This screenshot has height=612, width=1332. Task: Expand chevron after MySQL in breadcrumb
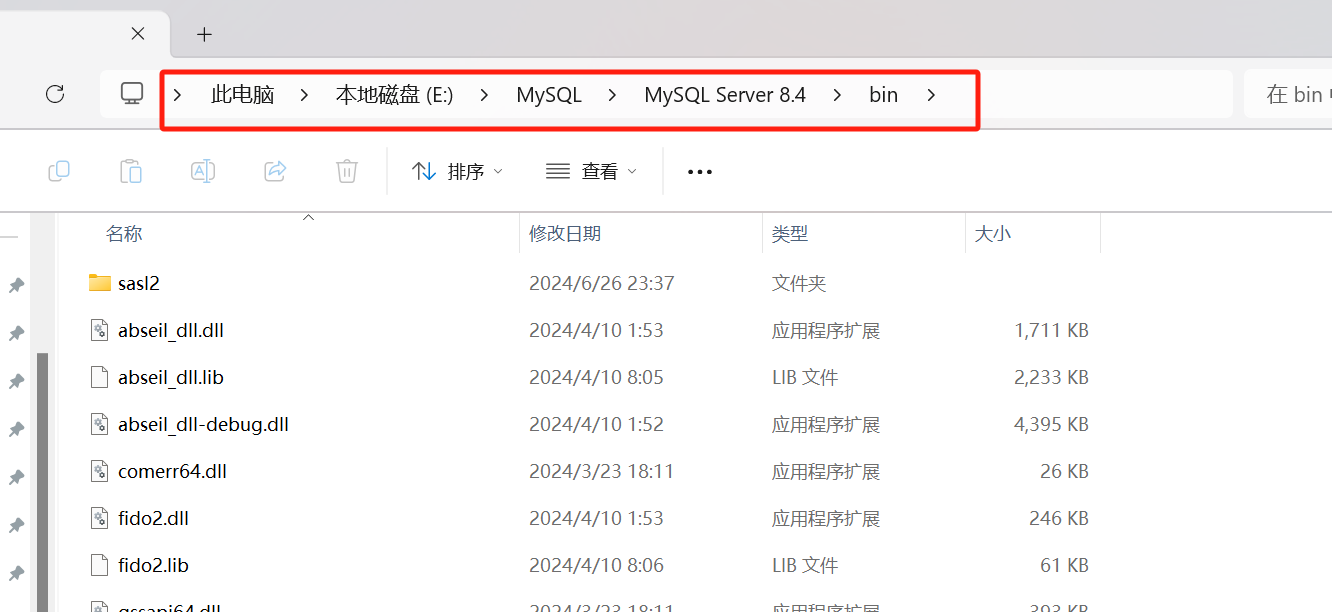[x=613, y=95]
